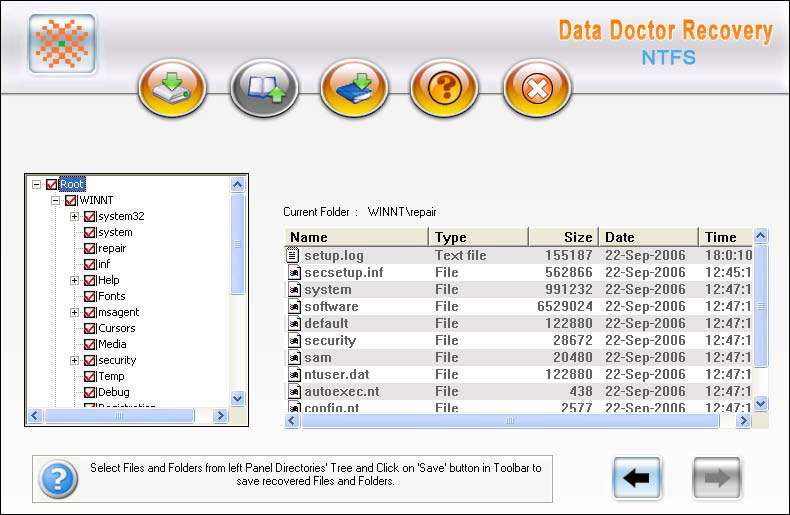Click the icon beside the system file row
790x515 pixels.
[x=294, y=290]
